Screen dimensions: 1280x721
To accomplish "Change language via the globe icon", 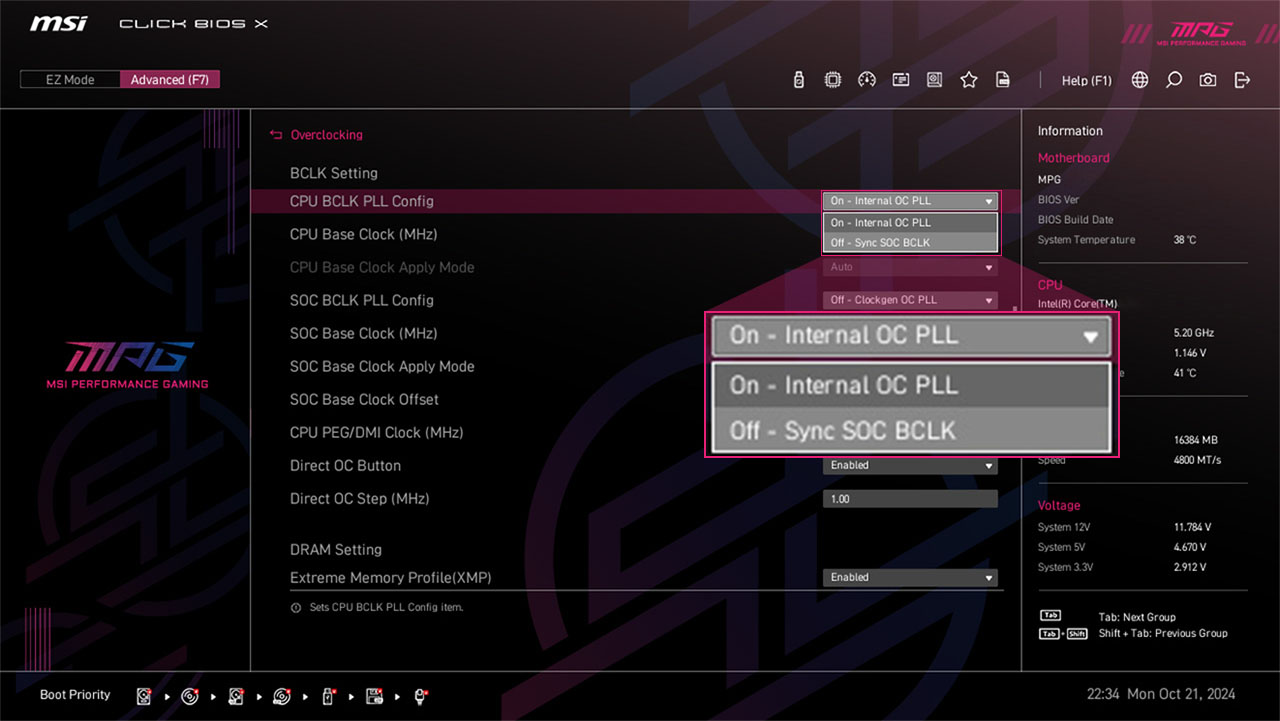I will pos(1140,80).
